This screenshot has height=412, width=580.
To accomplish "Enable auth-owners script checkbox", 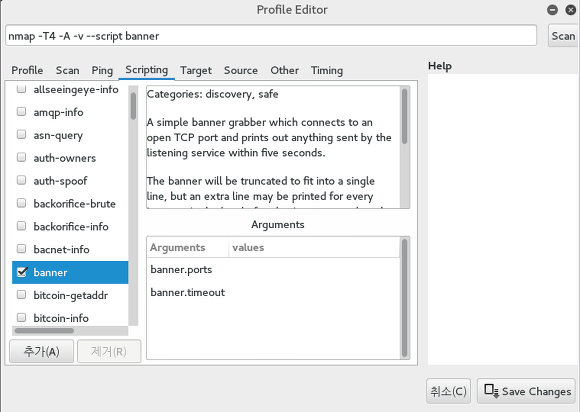I will [x=21, y=157].
